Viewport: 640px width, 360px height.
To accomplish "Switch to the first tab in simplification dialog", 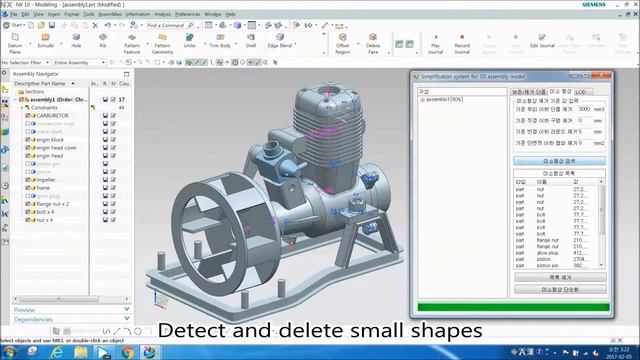I will pyautogui.click(x=529, y=92).
